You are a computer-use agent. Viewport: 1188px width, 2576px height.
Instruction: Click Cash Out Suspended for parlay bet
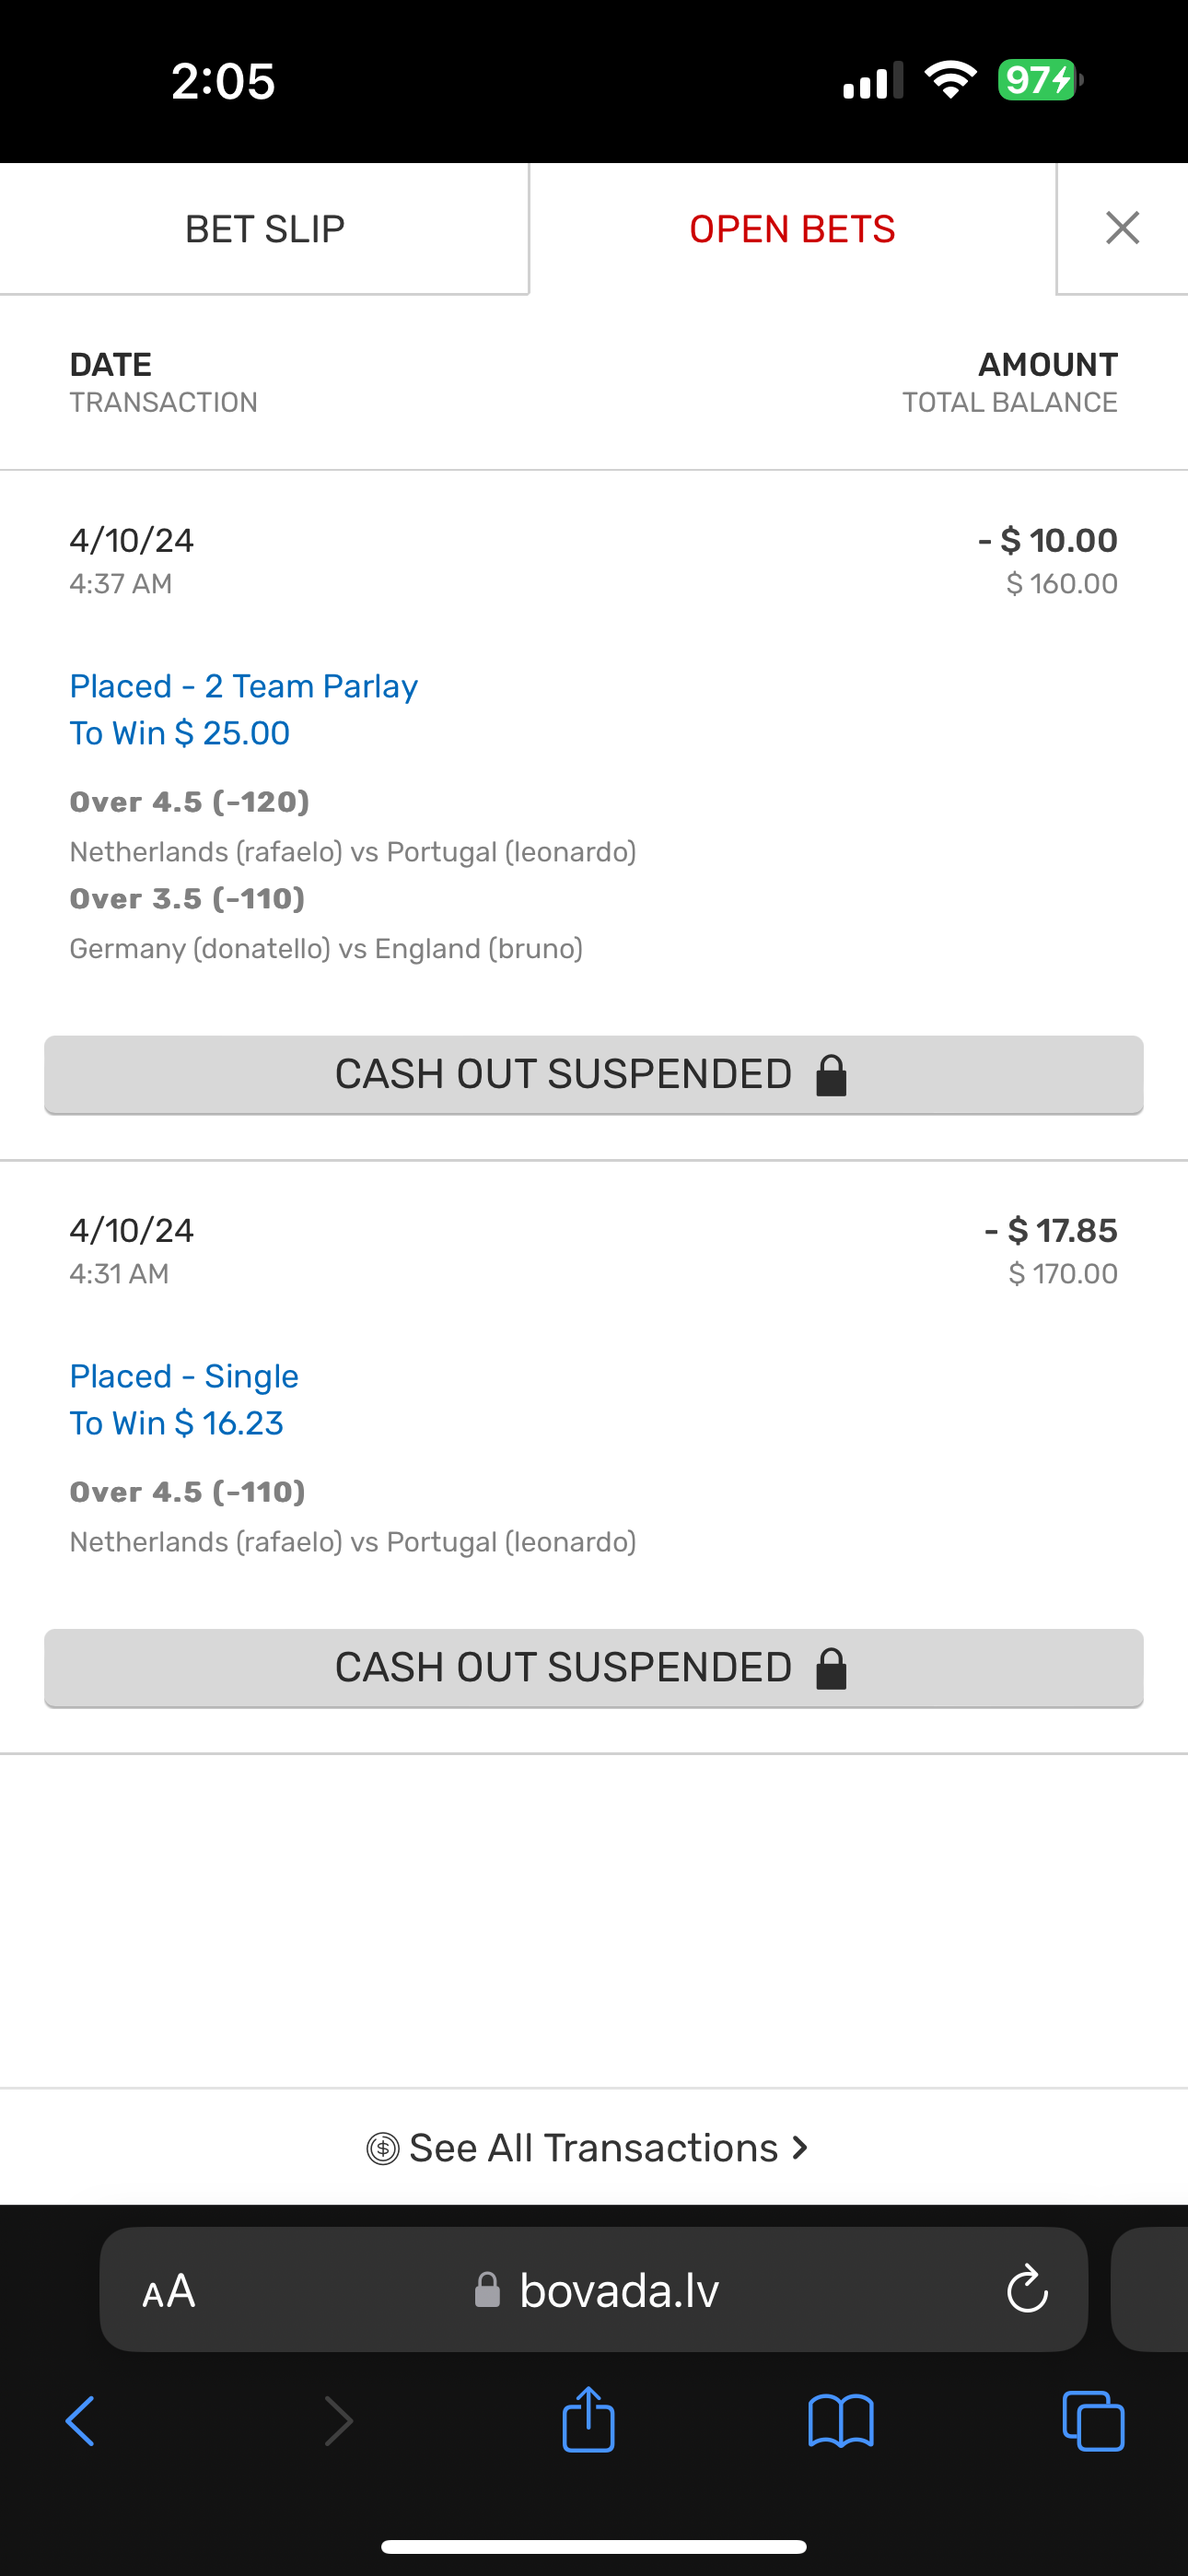tap(593, 1074)
